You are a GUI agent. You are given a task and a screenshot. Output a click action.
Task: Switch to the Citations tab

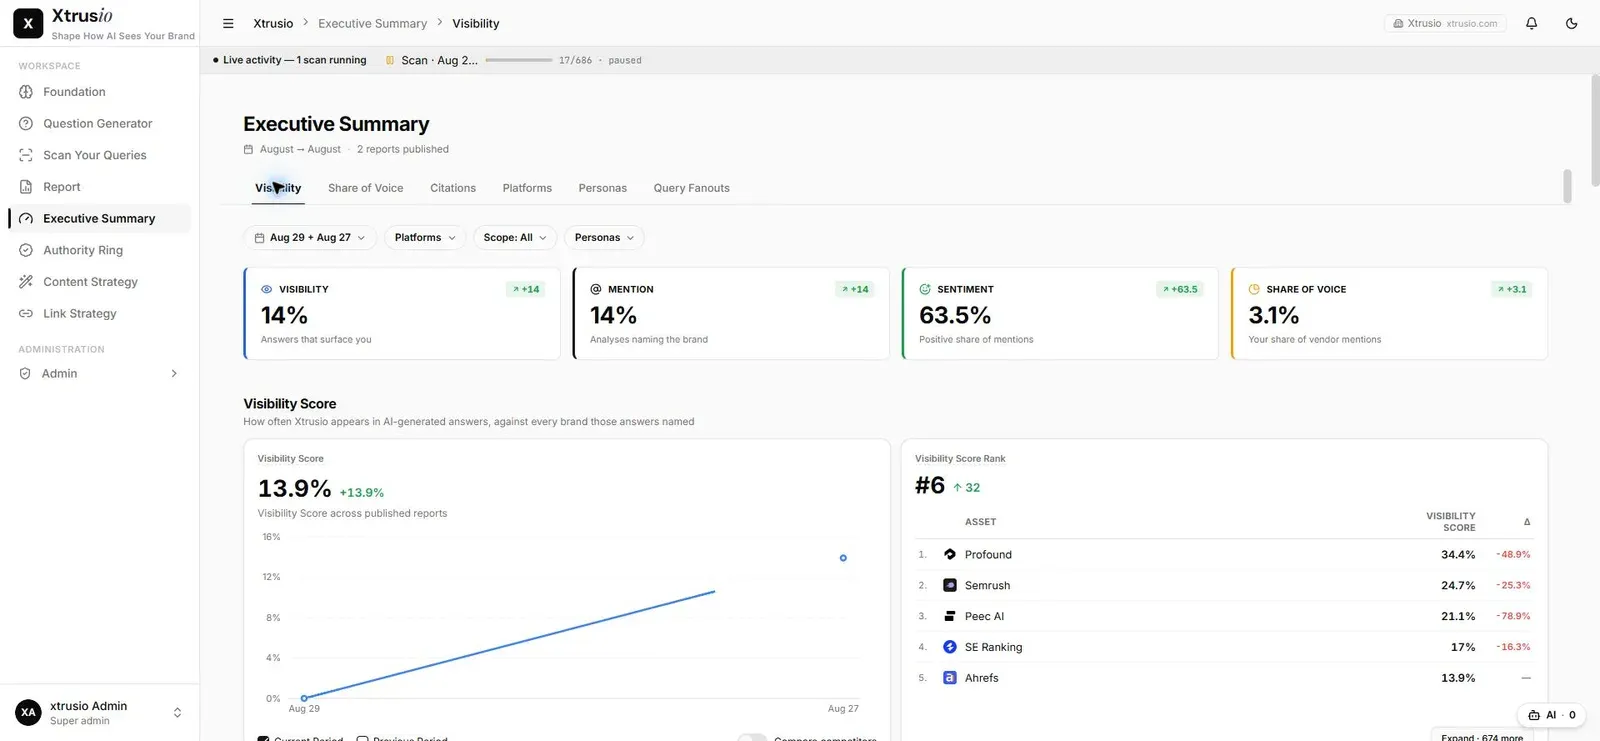pyautogui.click(x=453, y=188)
